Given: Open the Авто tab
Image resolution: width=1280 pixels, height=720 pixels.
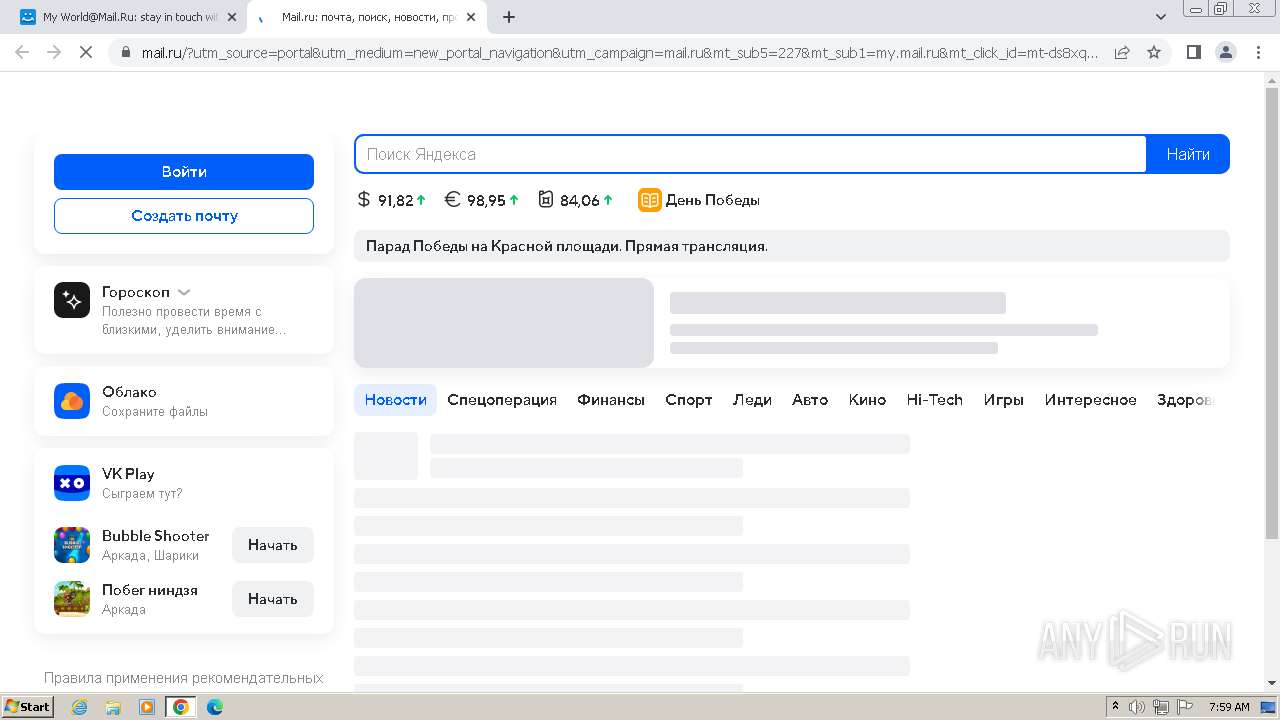Looking at the screenshot, I should 810,400.
